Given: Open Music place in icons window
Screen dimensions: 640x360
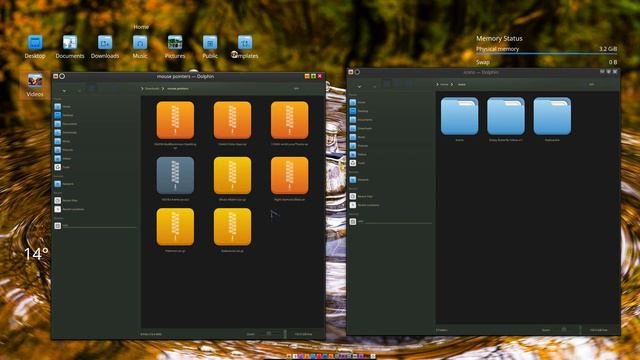Looking at the screenshot, I should pos(358,137).
